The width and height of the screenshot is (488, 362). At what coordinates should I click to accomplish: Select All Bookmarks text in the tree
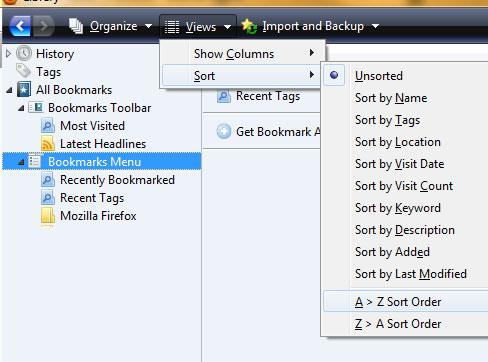click(x=74, y=90)
